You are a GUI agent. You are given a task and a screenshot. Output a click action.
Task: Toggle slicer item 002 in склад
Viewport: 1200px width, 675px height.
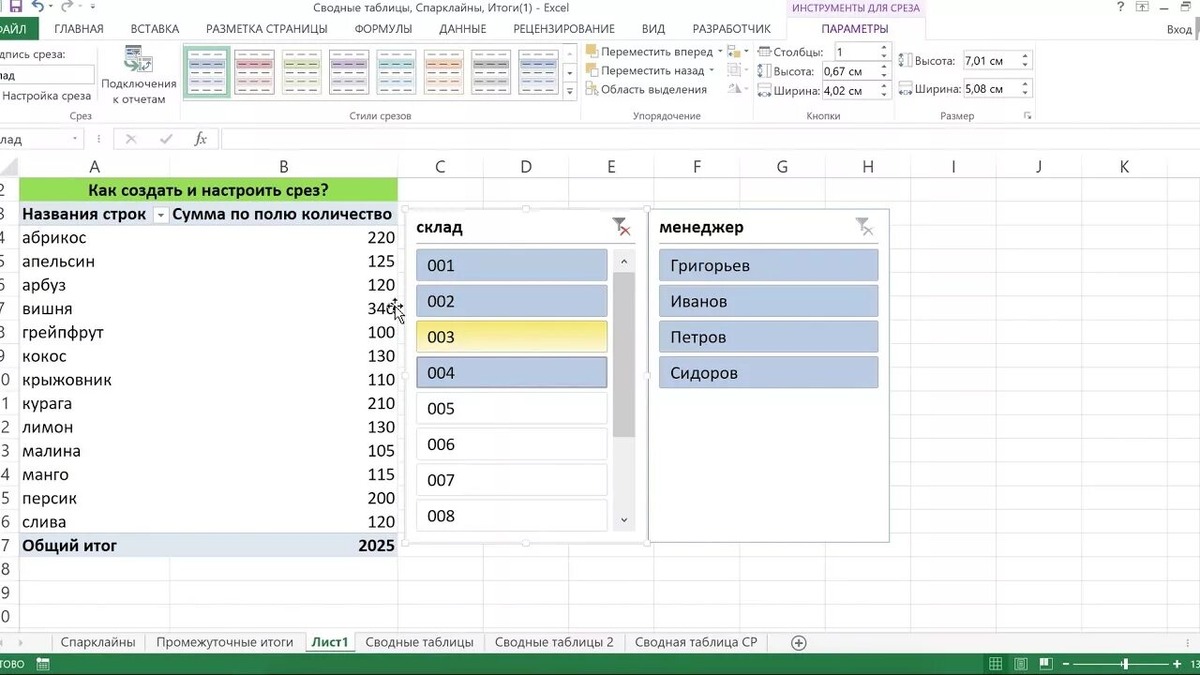511,301
